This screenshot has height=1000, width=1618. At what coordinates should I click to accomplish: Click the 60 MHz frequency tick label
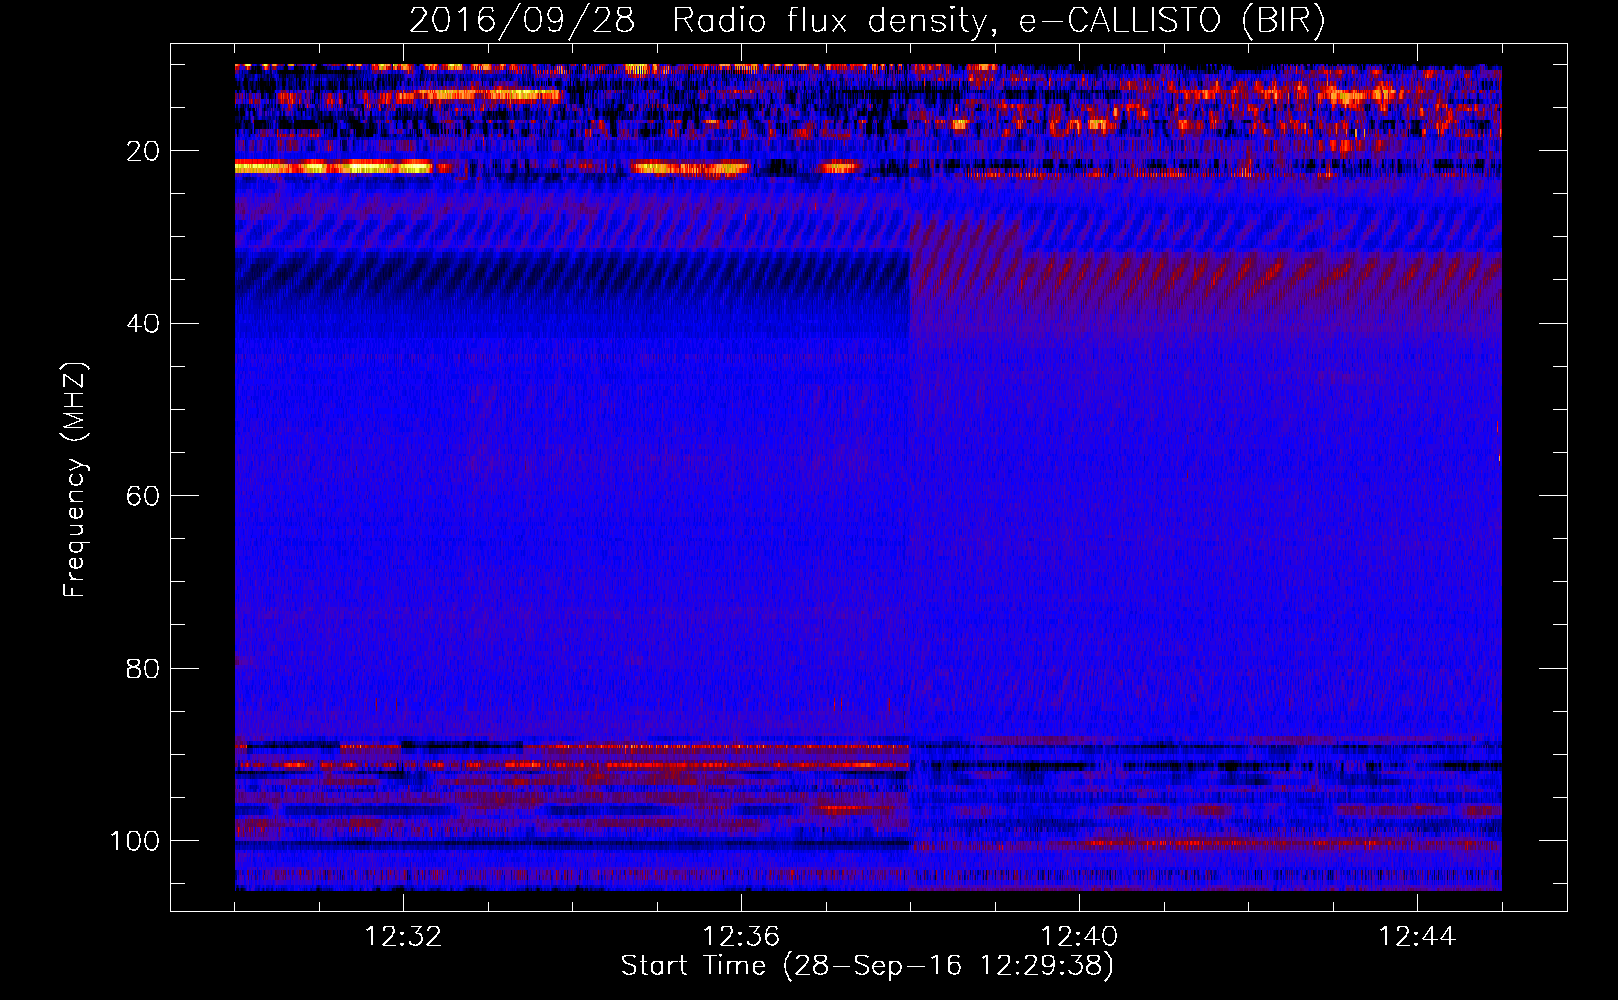(x=144, y=496)
